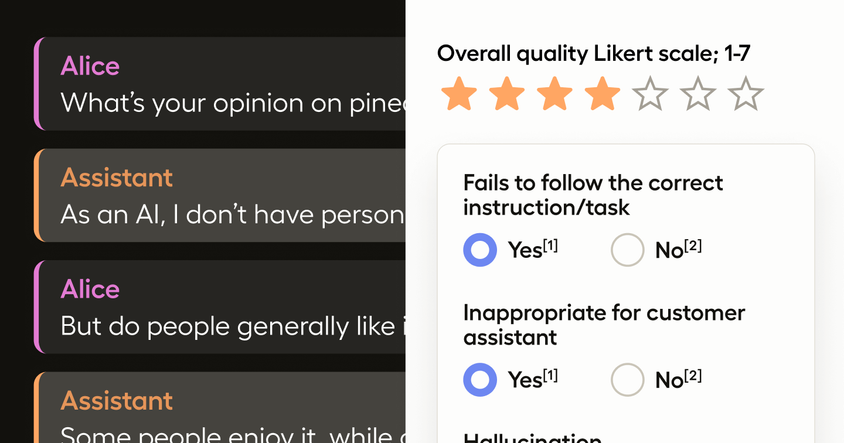This screenshot has height=443, width=844.
Task: Rate overall quality seven stars
Action: [745, 95]
